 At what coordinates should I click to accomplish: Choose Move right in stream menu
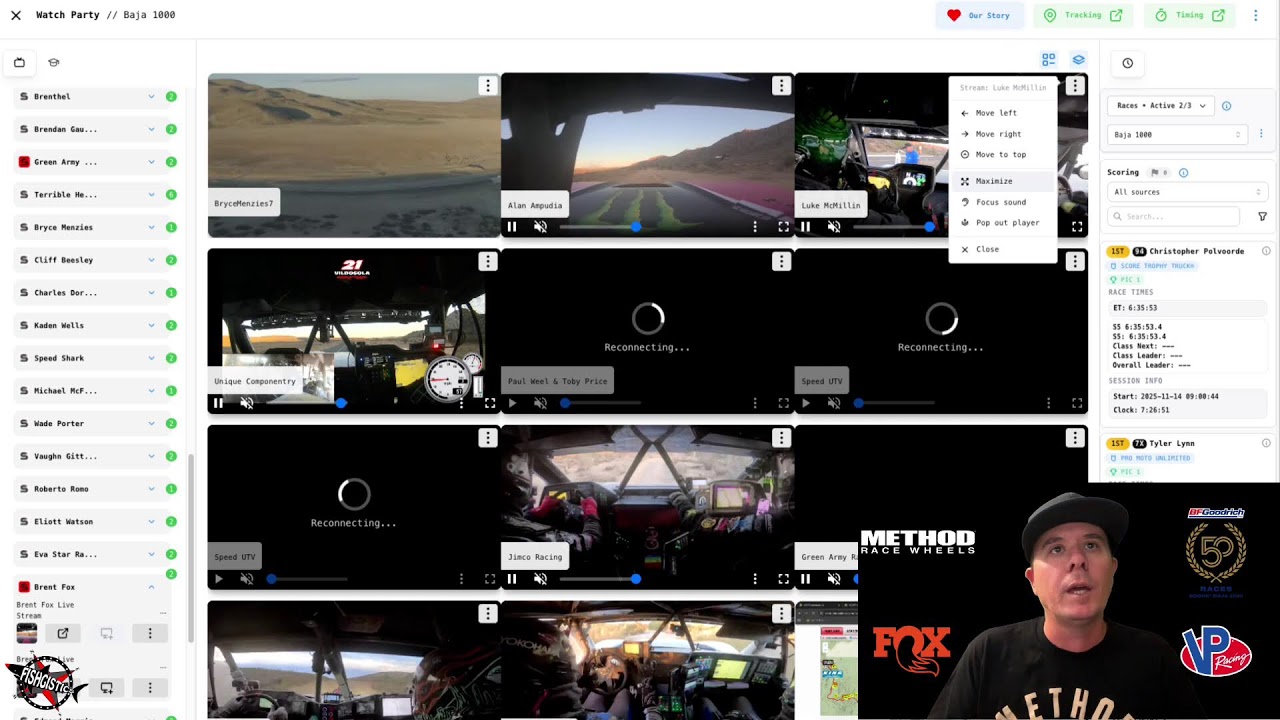coord(1002,134)
